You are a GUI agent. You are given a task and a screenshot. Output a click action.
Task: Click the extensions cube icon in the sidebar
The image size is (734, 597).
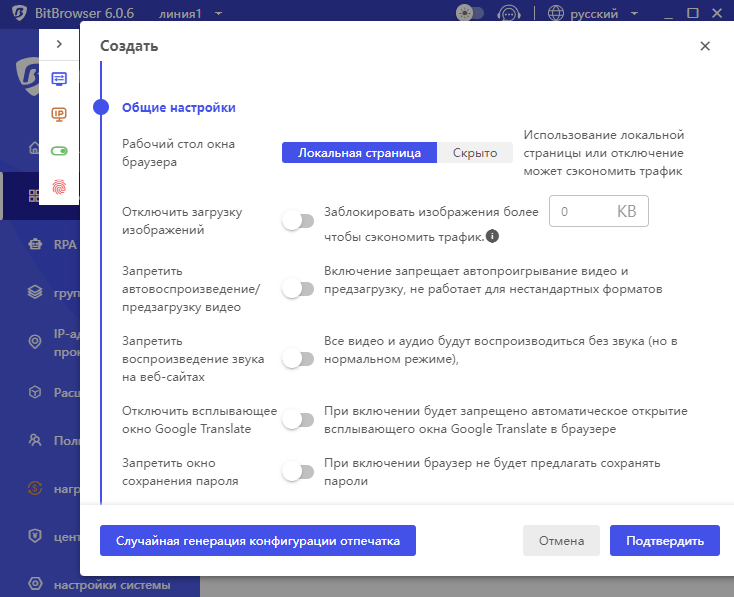pyautogui.click(x=35, y=392)
